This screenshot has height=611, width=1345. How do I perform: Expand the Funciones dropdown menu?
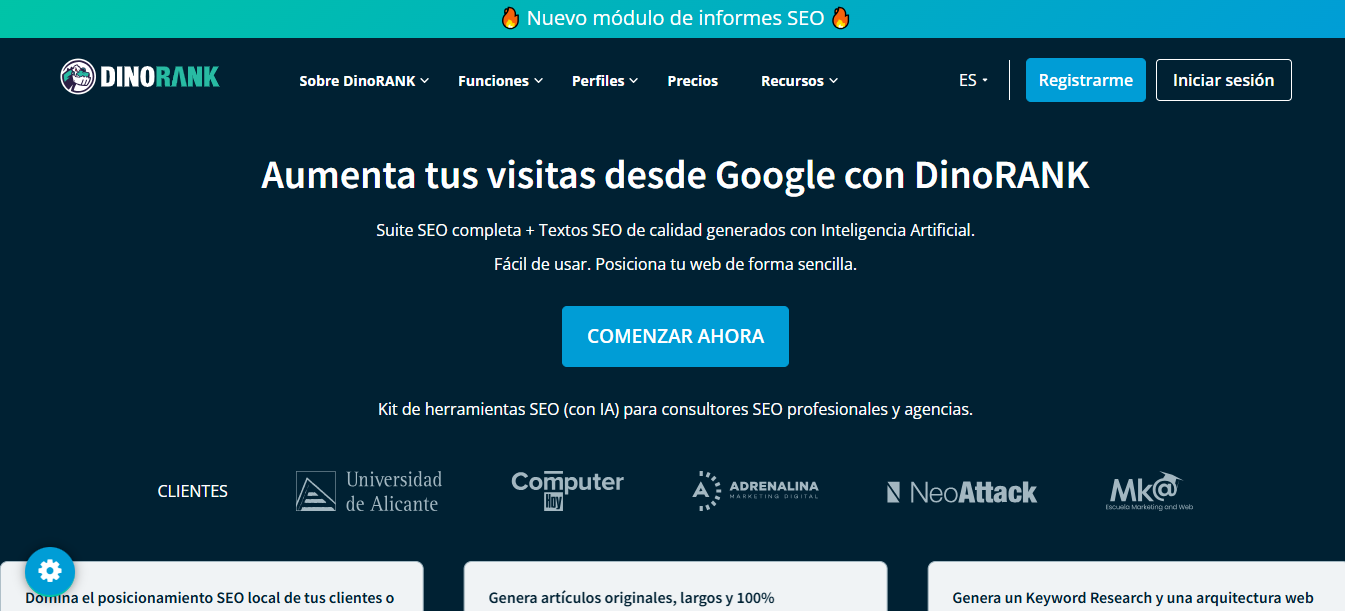click(x=500, y=81)
